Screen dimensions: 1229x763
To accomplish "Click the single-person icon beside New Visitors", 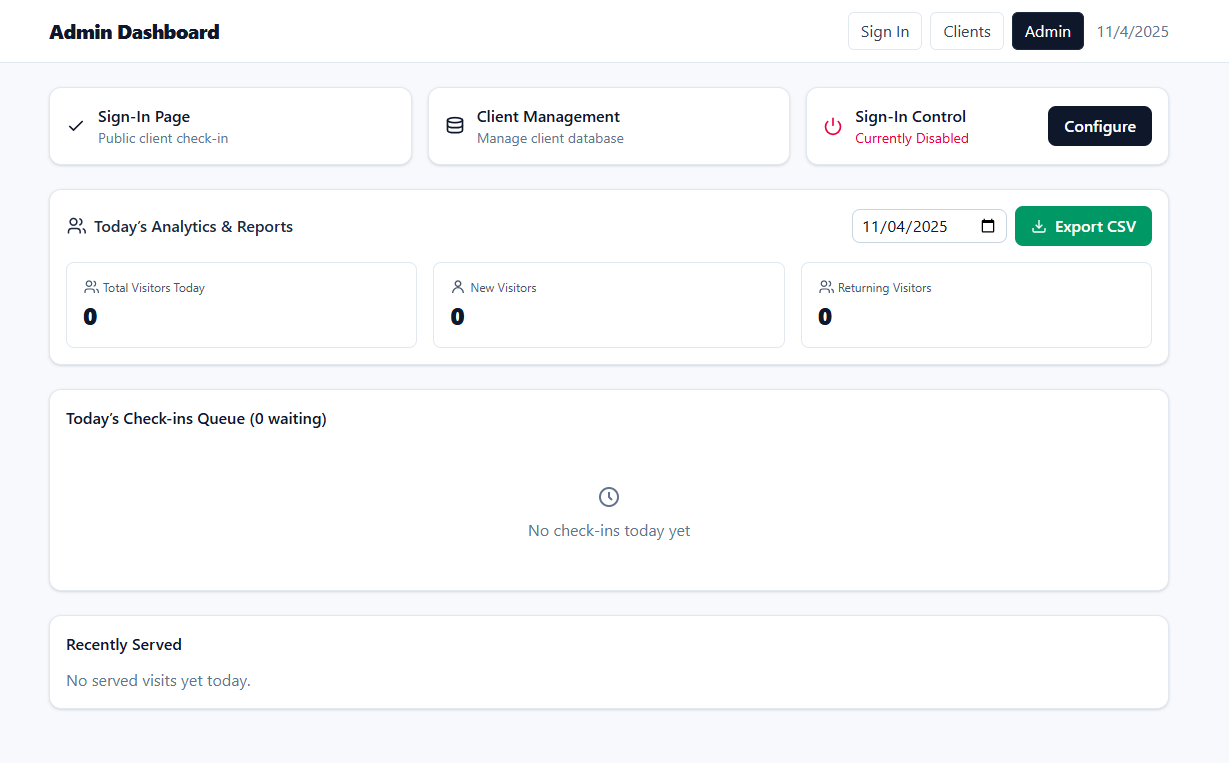I will pyautogui.click(x=458, y=287).
